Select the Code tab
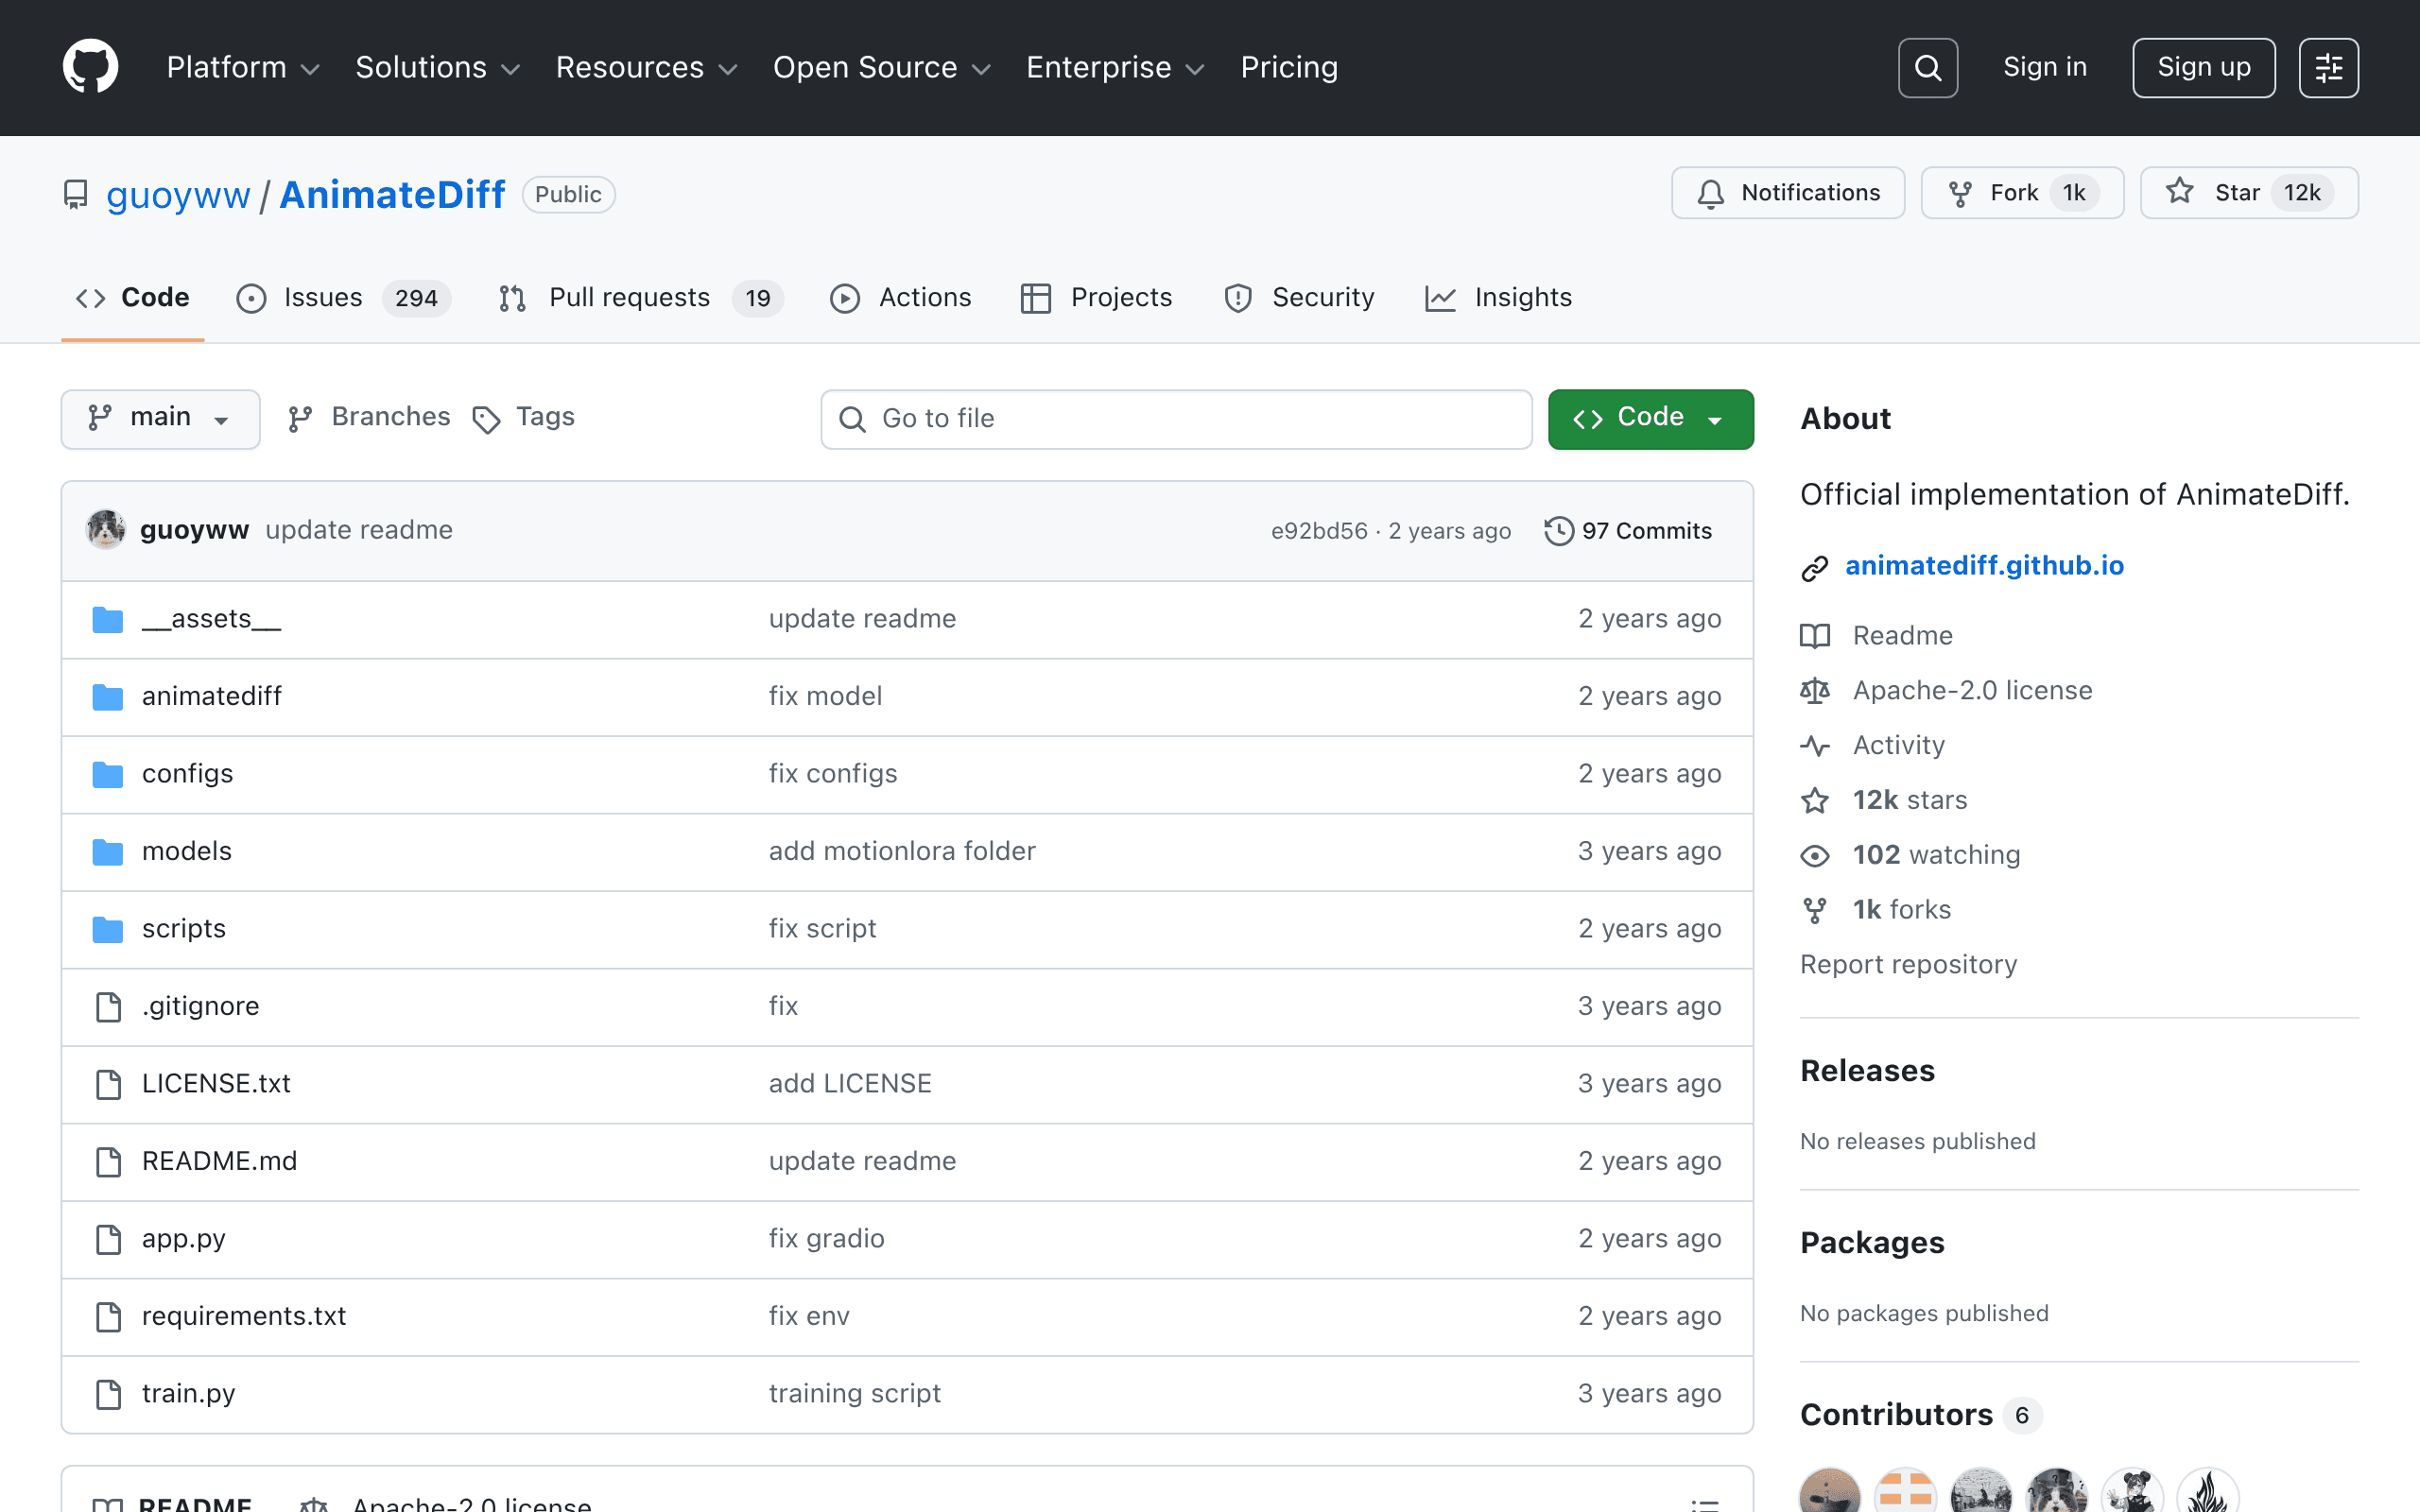 point(133,298)
